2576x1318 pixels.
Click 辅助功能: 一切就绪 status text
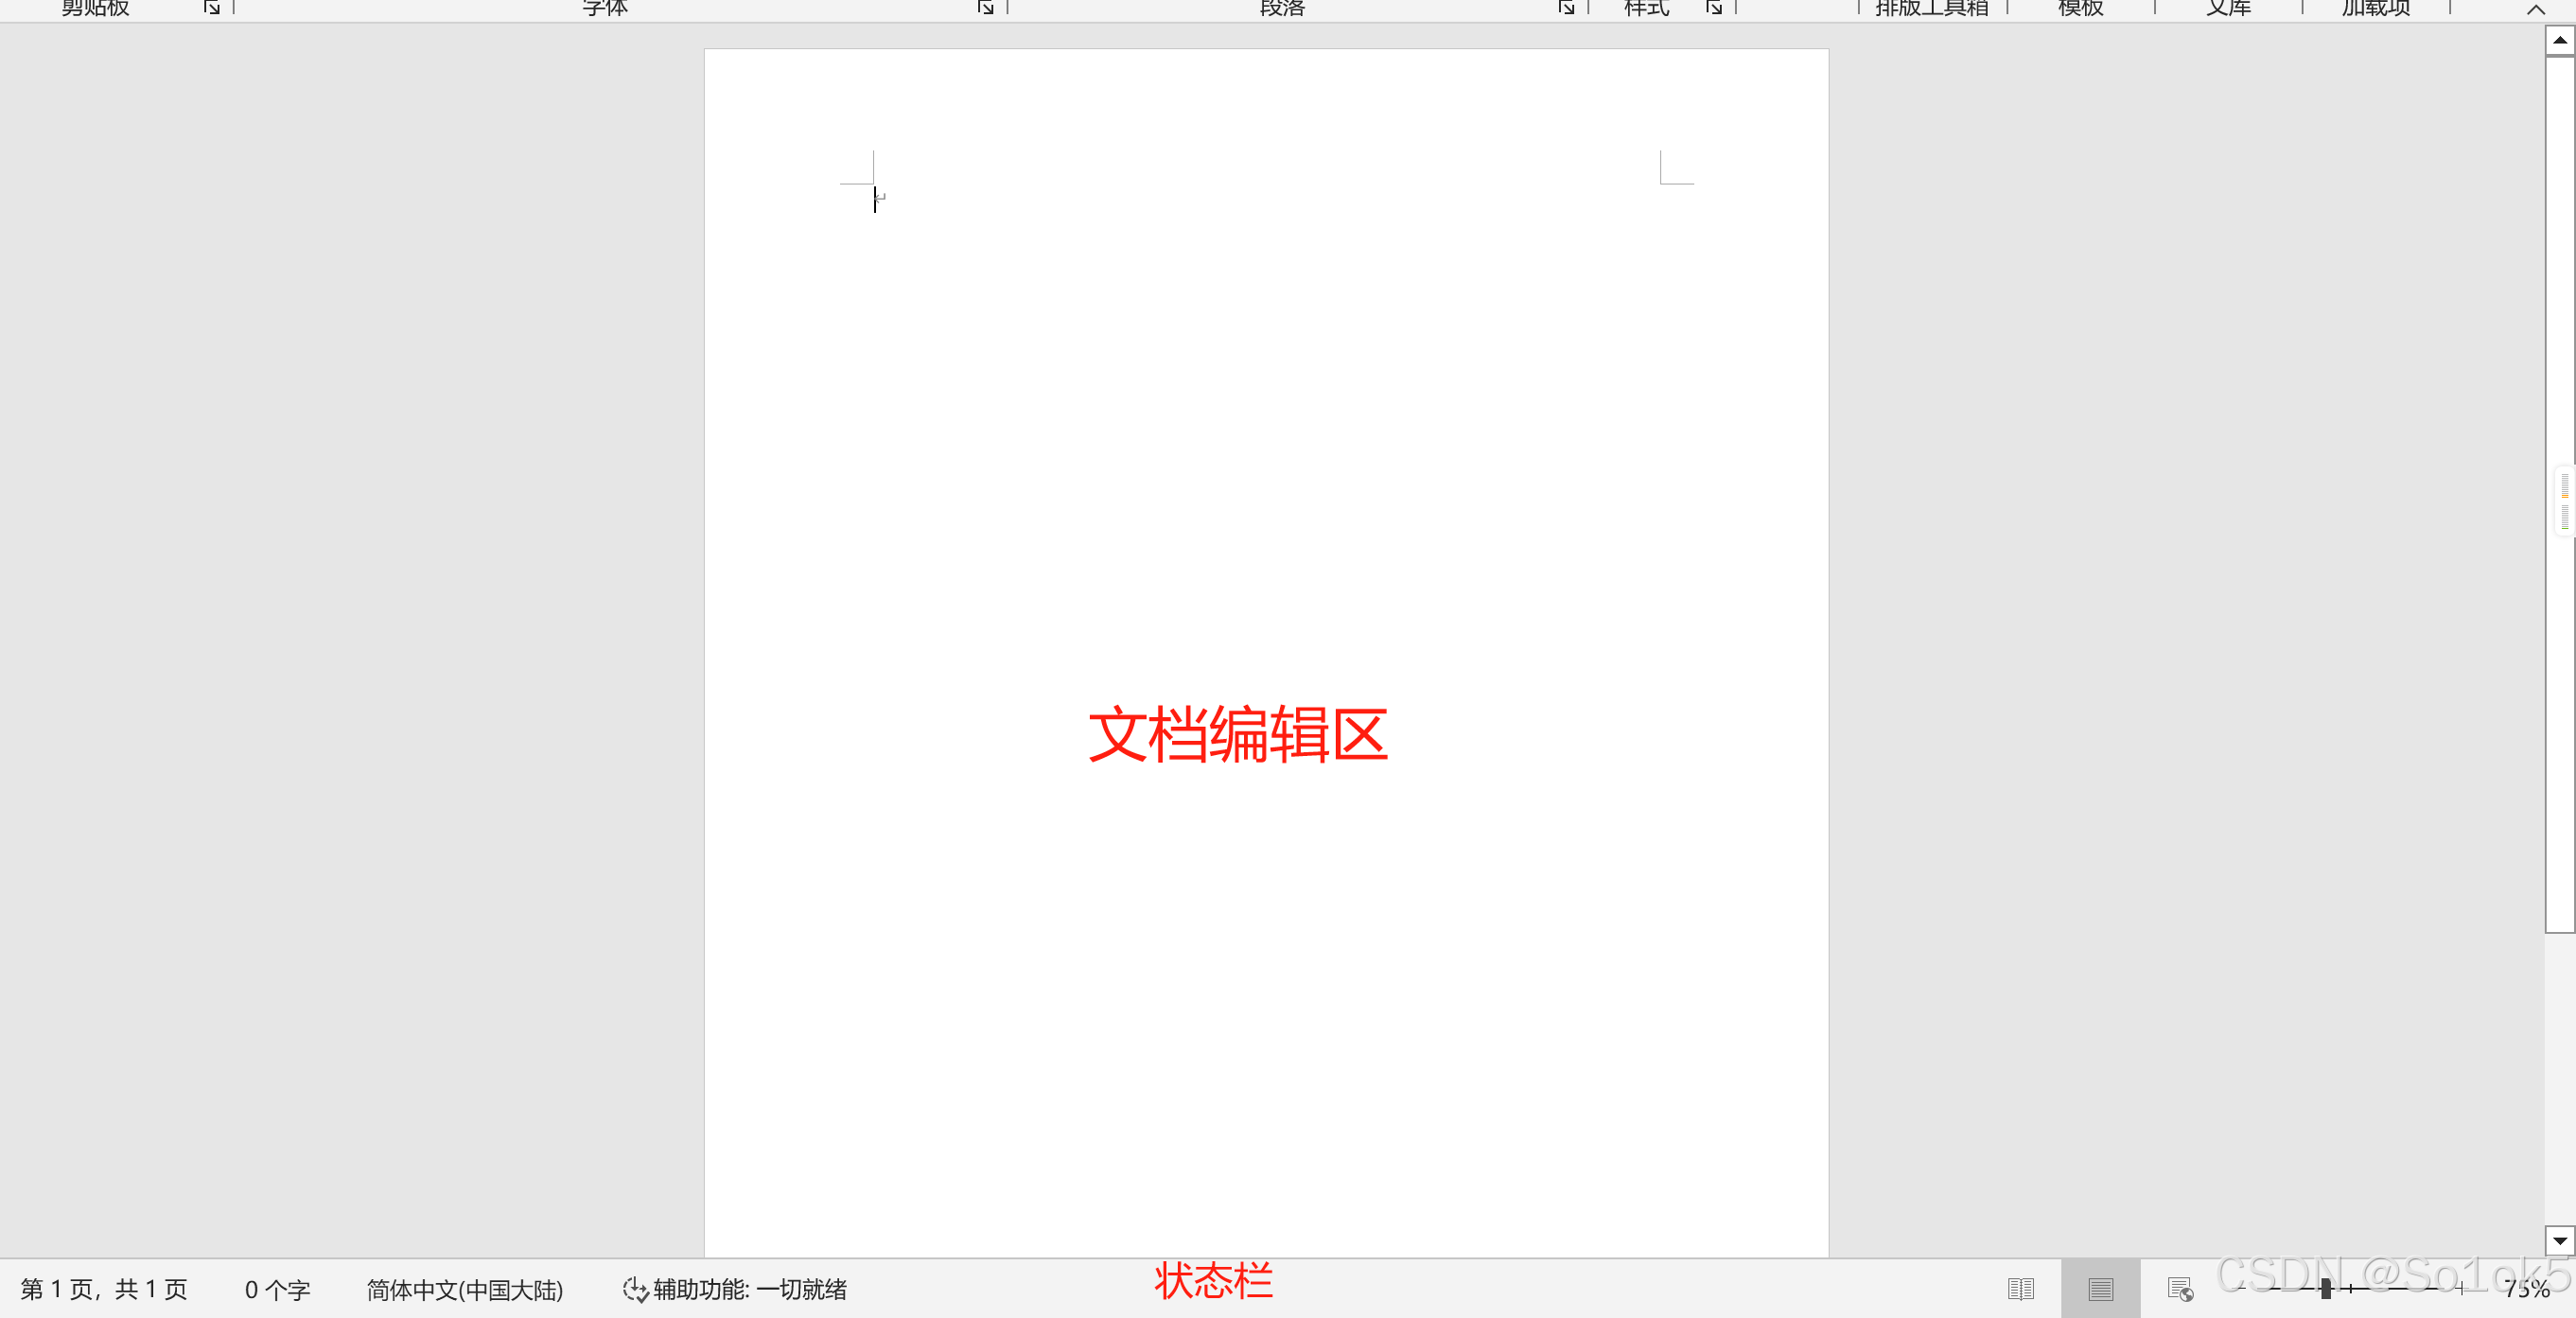pyautogui.click(x=749, y=1289)
